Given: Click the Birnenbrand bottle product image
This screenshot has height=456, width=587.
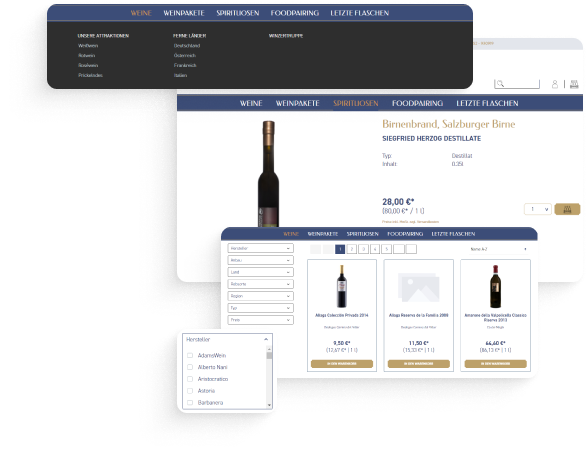Looking at the screenshot, I should click(268, 173).
